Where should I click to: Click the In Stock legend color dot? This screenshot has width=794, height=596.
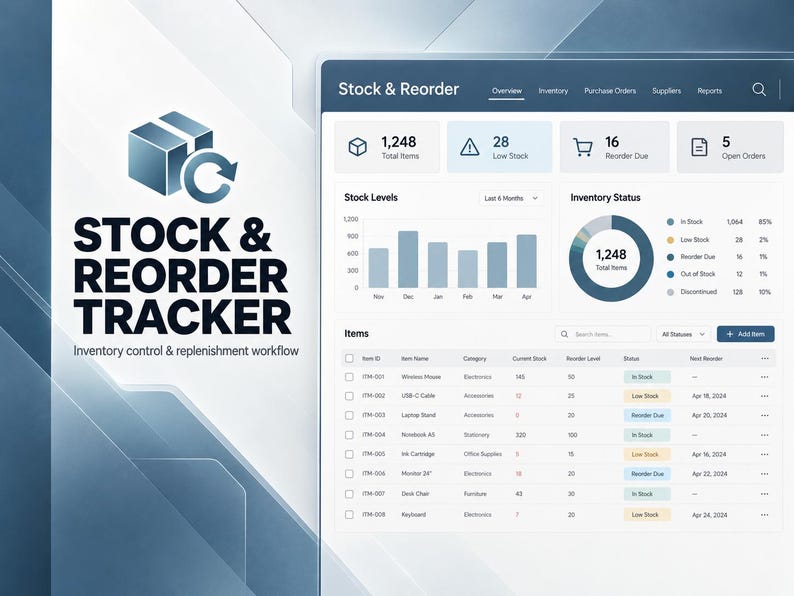670,222
